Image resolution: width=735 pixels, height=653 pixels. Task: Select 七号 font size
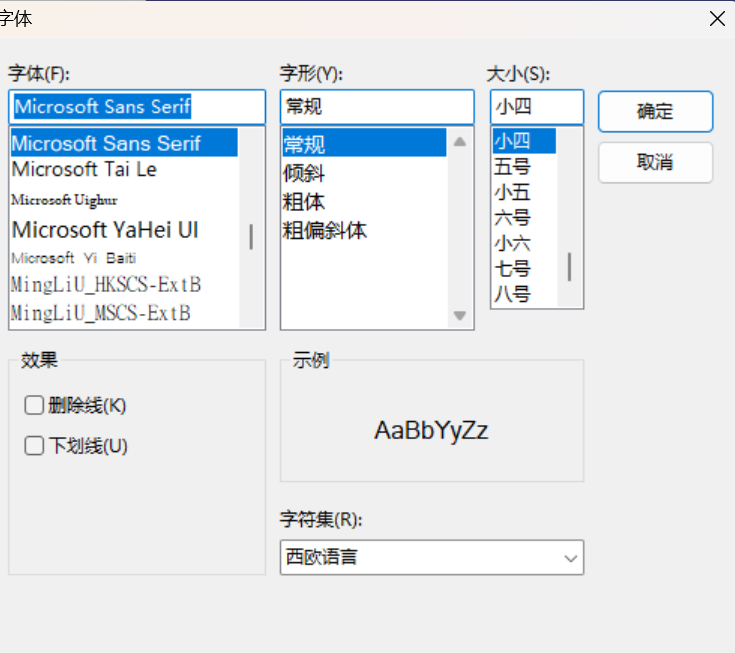coord(524,269)
